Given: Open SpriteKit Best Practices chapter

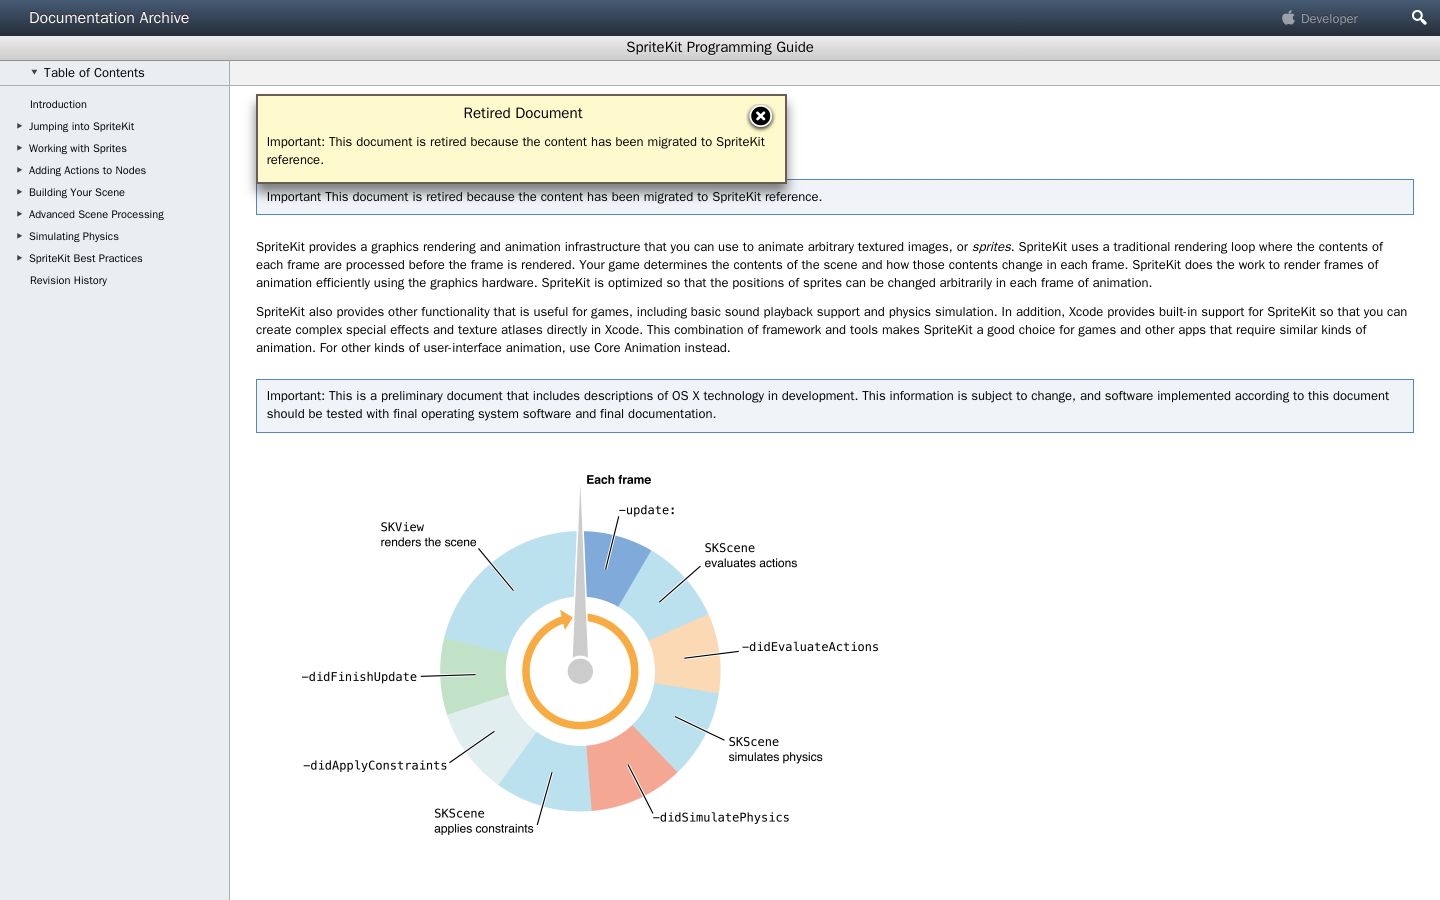Looking at the screenshot, I should pyautogui.click(x=85, y=258).
